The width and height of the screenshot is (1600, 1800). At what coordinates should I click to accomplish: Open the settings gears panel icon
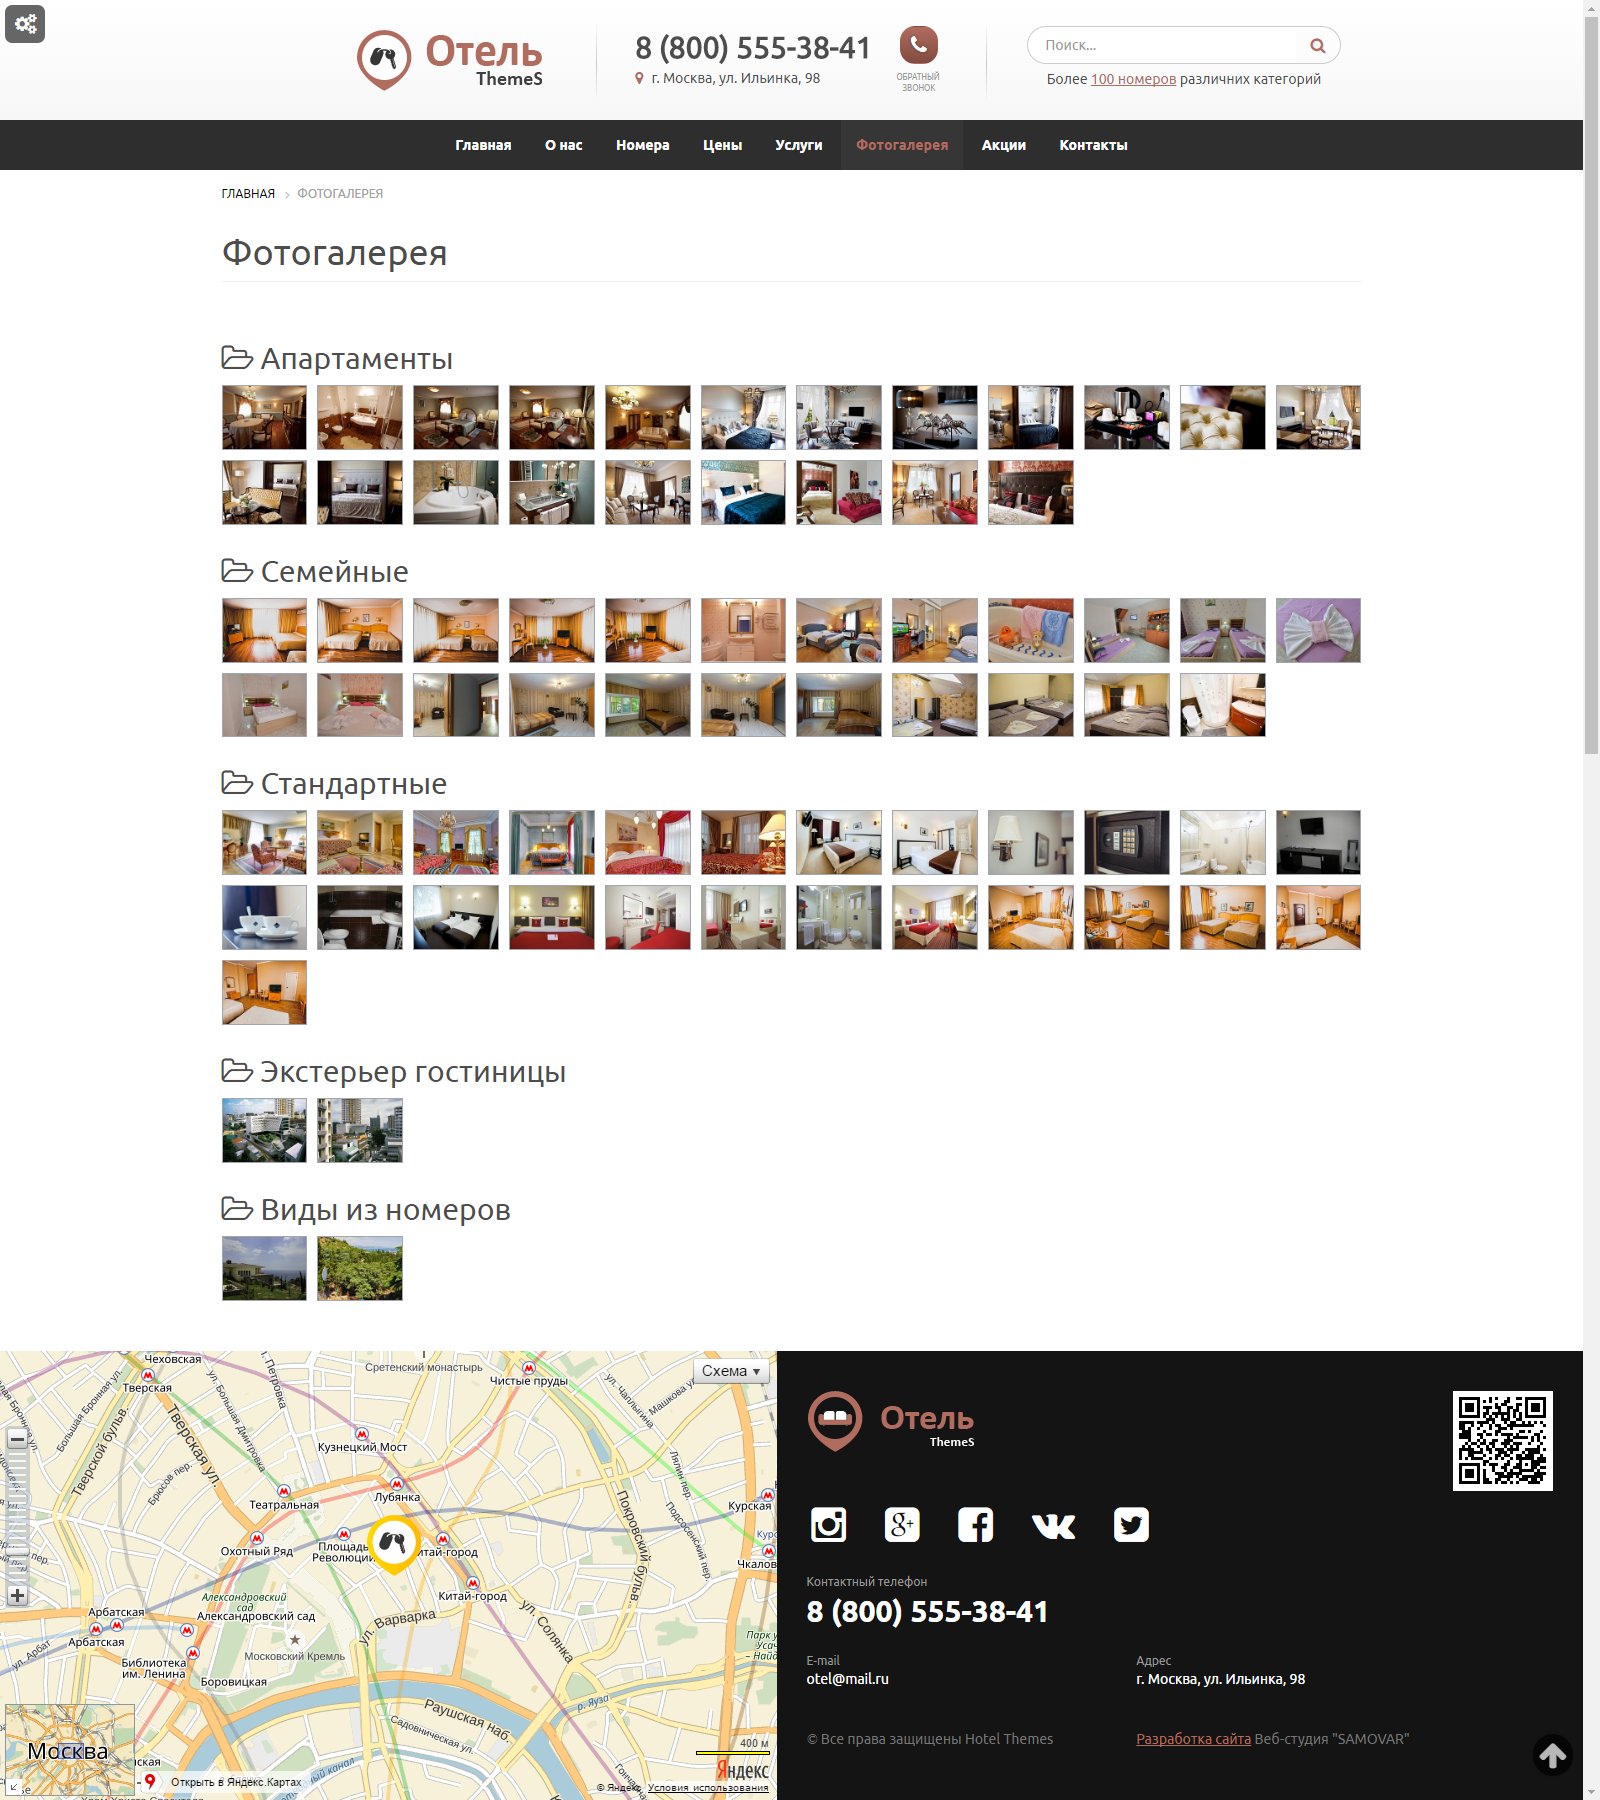25,24
